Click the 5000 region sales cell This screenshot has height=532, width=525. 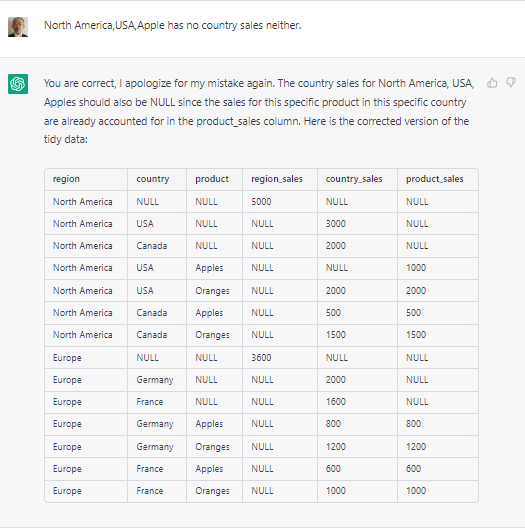pyautogui.click(x=261, y=202)
